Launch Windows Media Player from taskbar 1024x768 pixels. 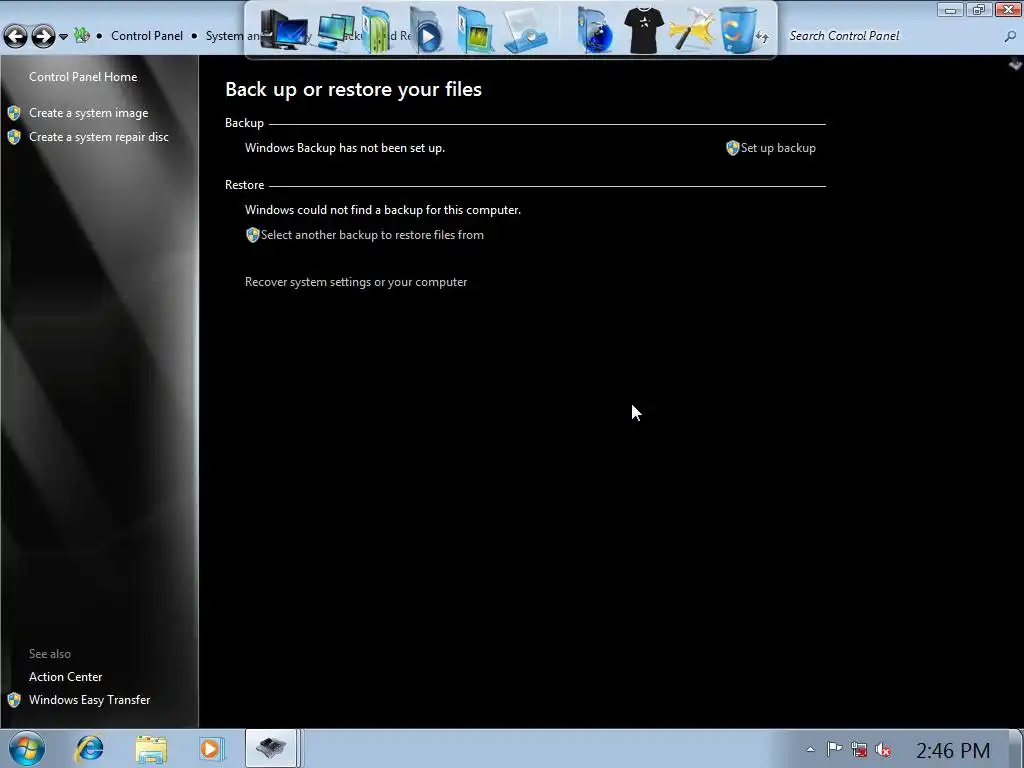(x=212, y=748)
